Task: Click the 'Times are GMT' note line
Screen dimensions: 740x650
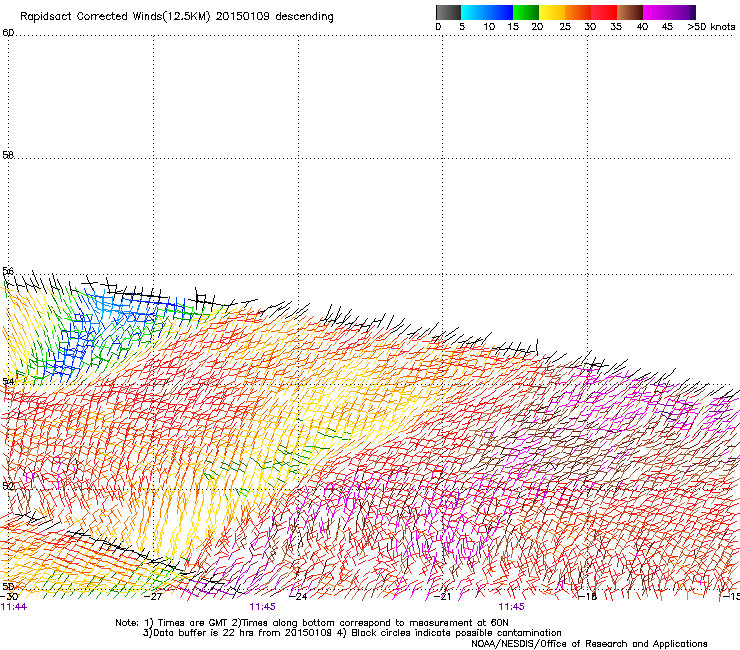Action: coord(312,623)
